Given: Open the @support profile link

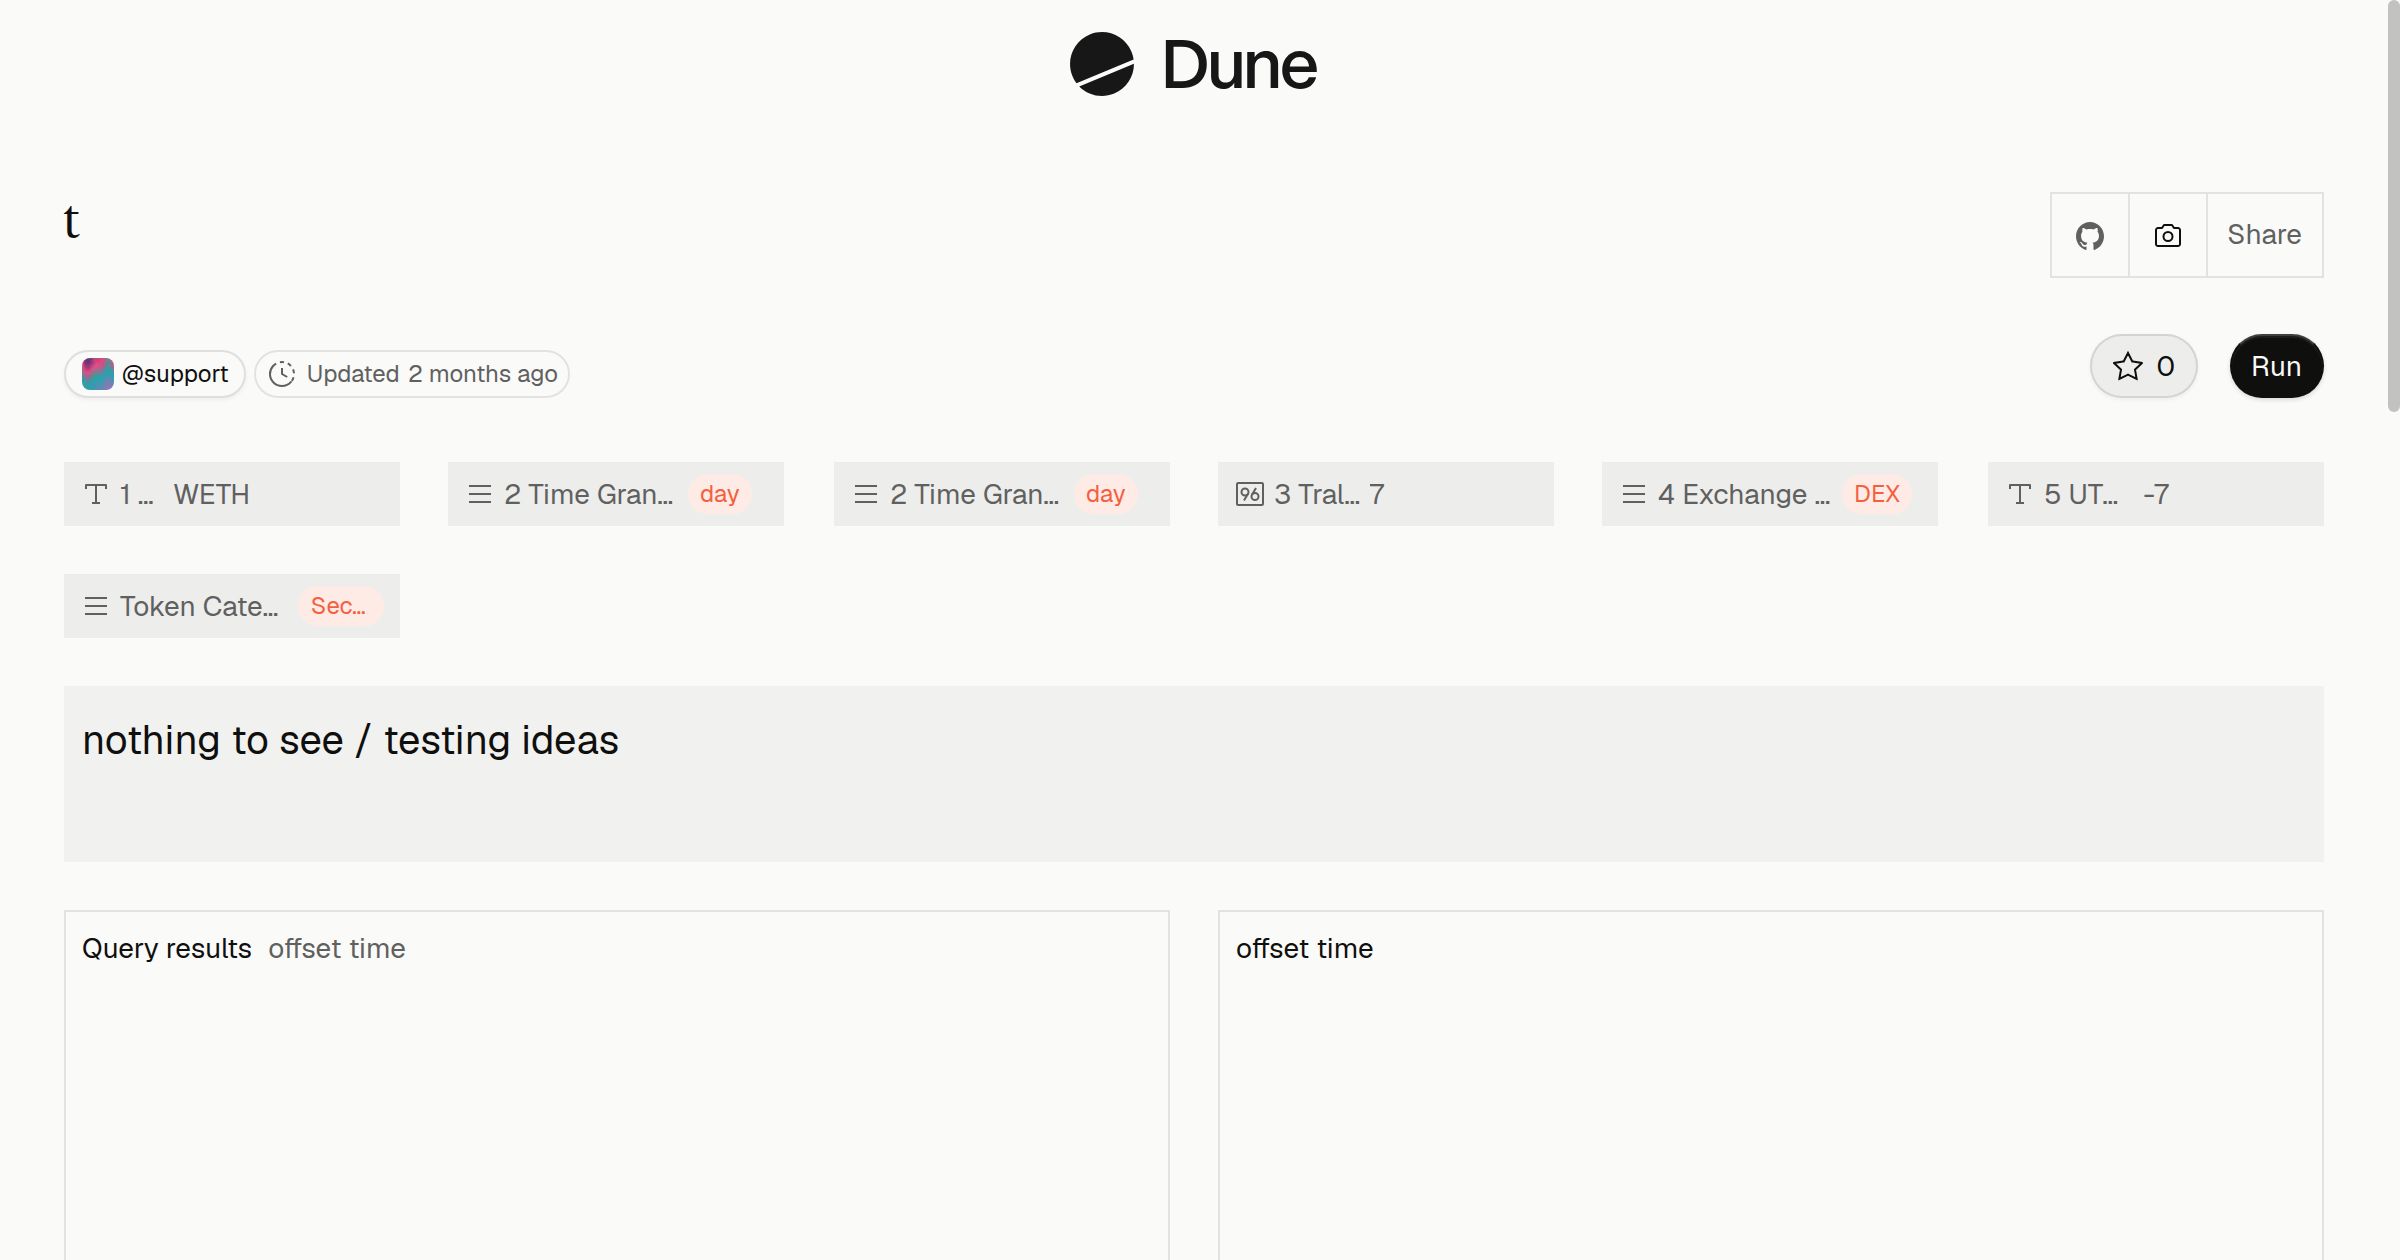Looking at the screenshot, I should 155,374.
